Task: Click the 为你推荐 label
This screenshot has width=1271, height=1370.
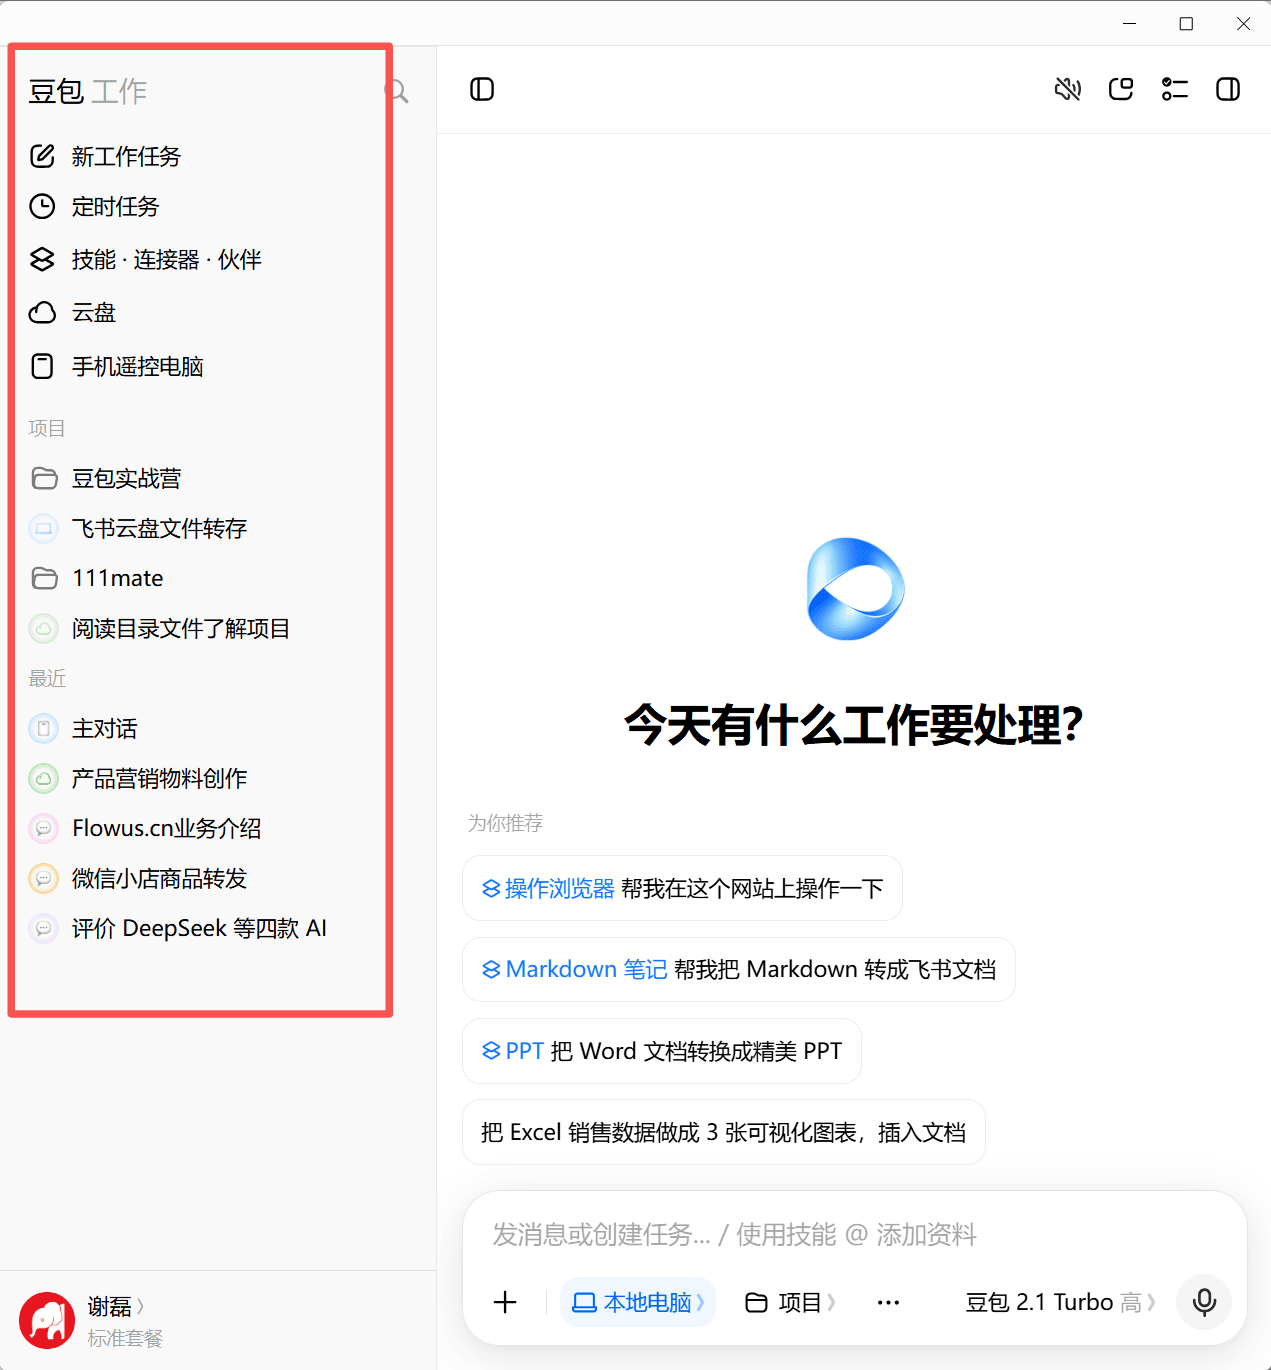Action: (x=505, y=823)
